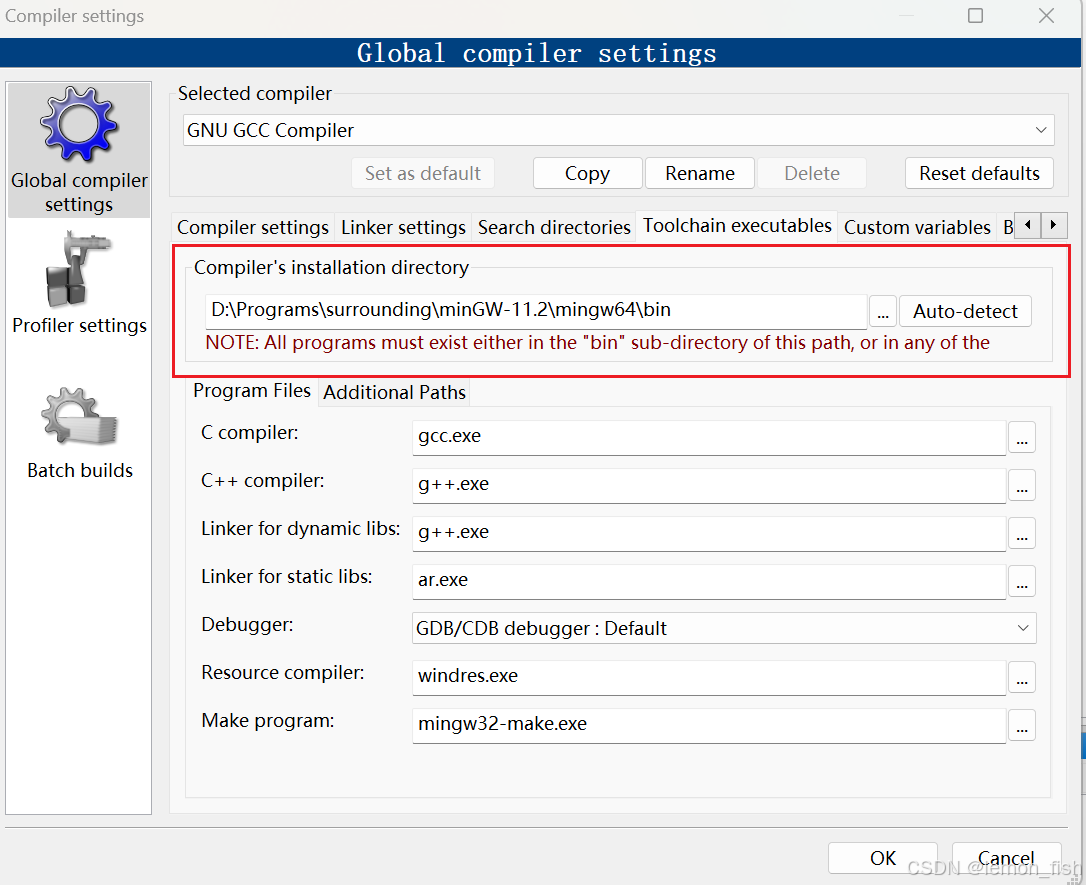
Task: Focus the ar.exe static linker field
Action: 709,580
